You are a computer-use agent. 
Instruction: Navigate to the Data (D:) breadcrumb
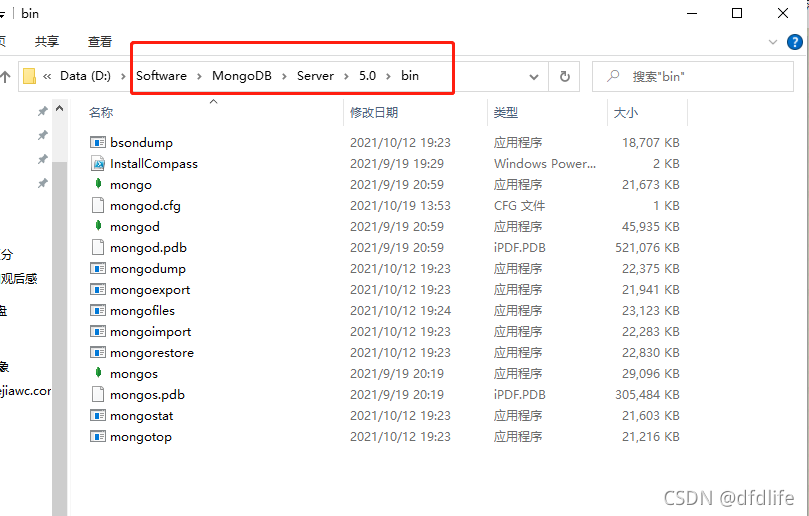(85, 76)
